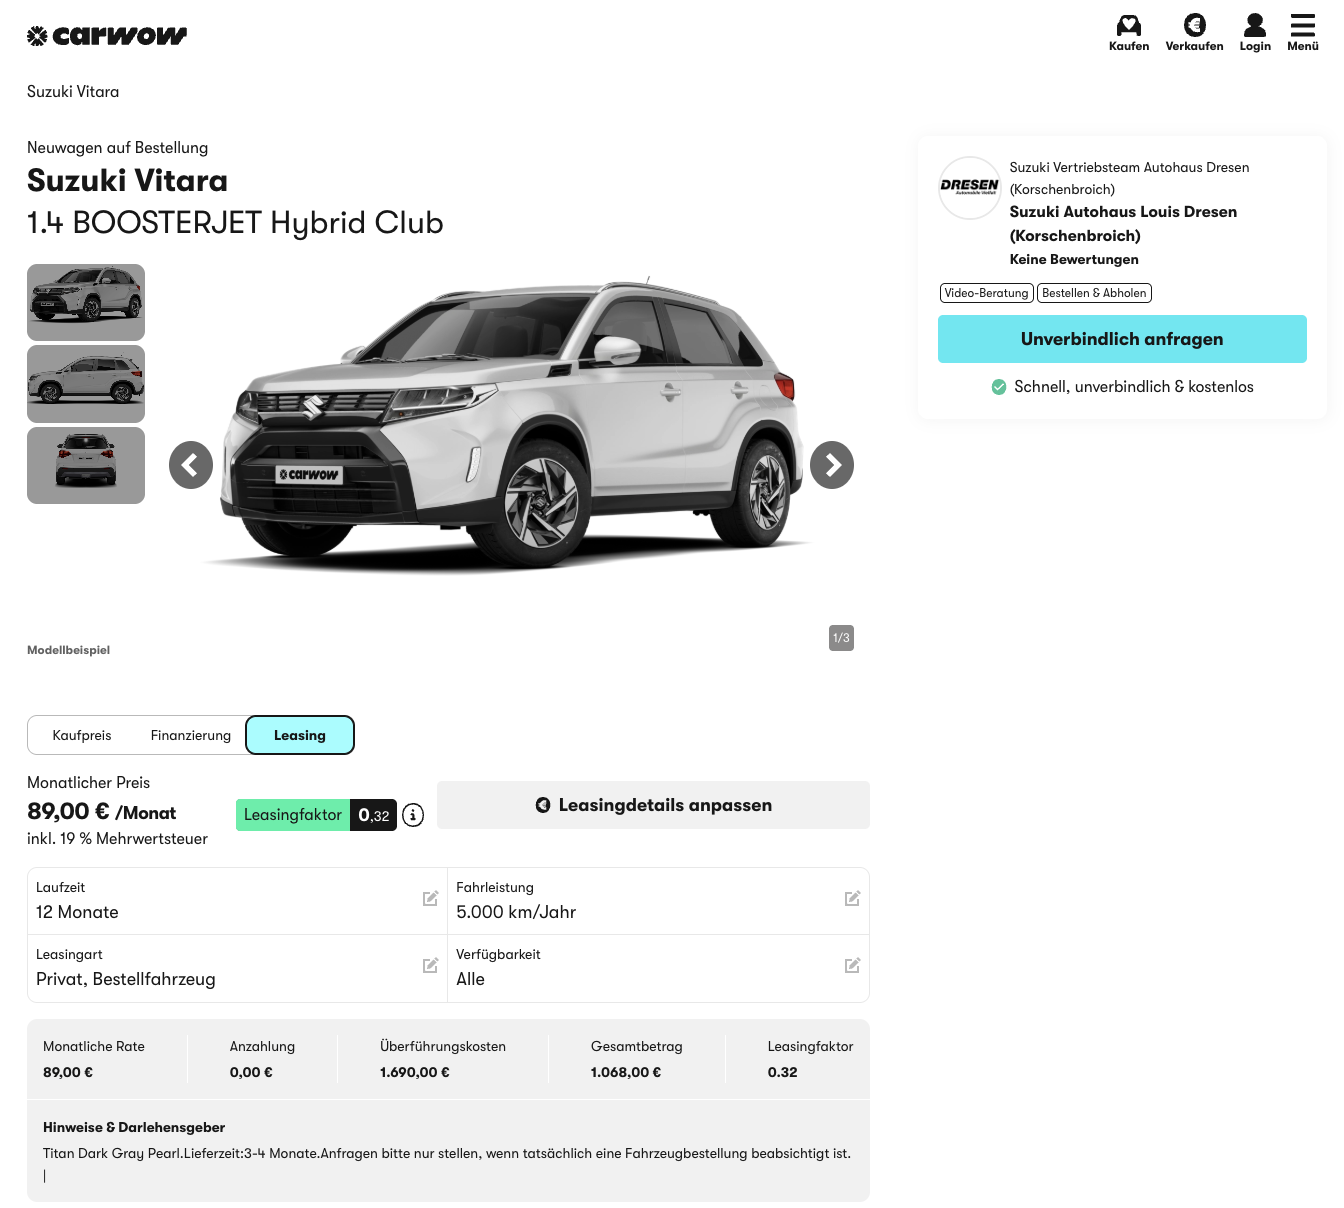This screenshot has height=1208, width=1344.
Task: Select the Leasing tab
Action: (x=300, y=735)
